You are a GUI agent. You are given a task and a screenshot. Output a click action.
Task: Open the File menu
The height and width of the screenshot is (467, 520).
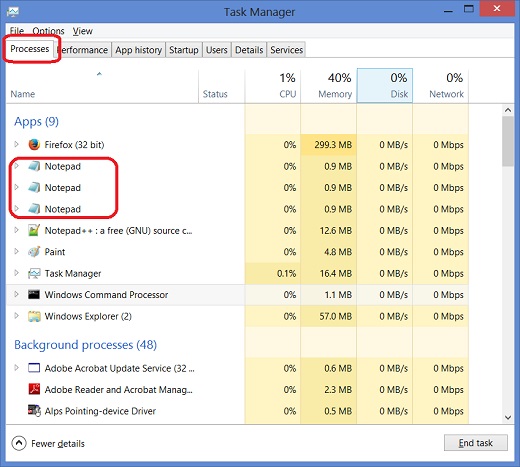[17, 31]
